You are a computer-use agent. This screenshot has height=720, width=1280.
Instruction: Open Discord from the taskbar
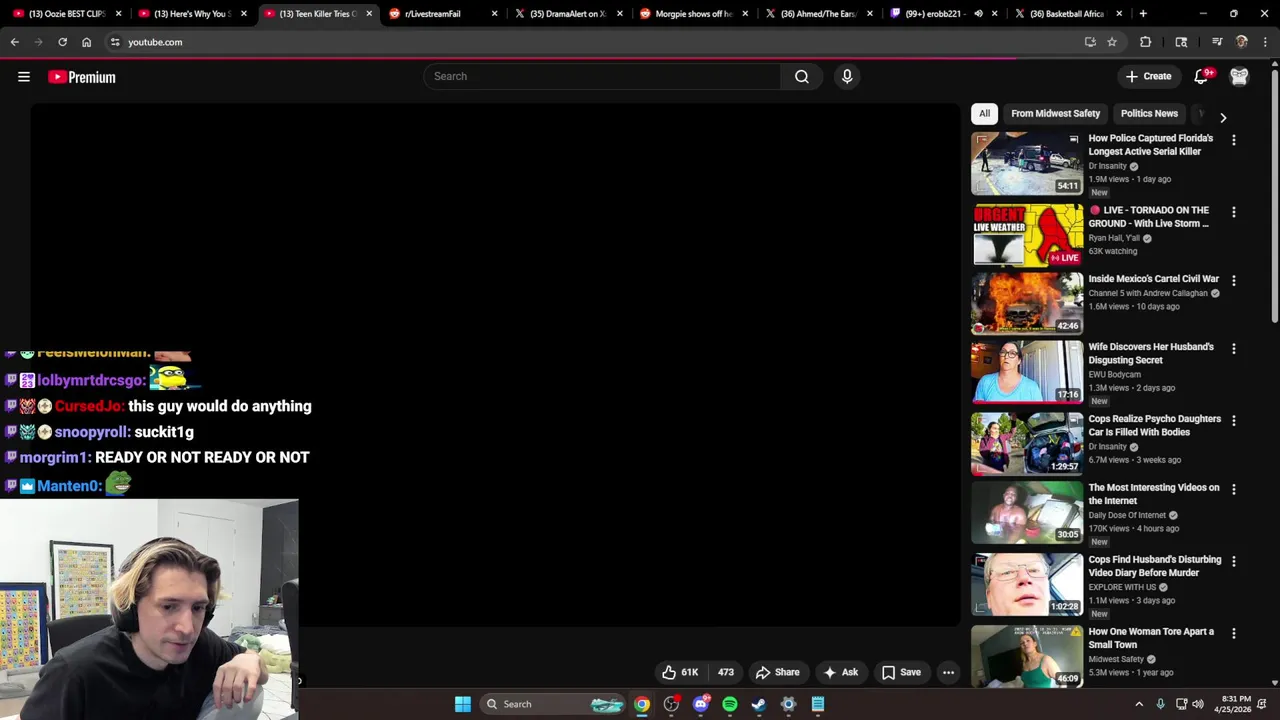coord(701,704)
